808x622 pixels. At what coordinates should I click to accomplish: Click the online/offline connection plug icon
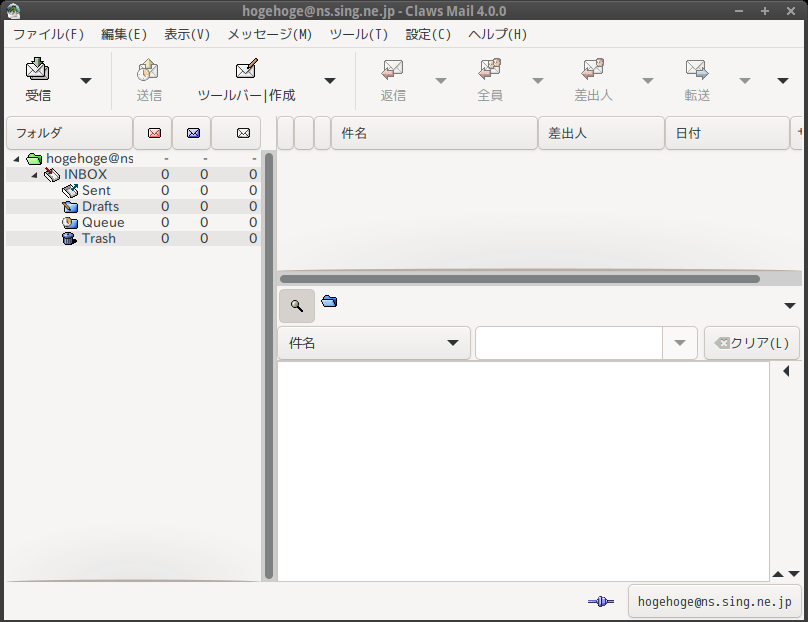(x=601, y=601)
